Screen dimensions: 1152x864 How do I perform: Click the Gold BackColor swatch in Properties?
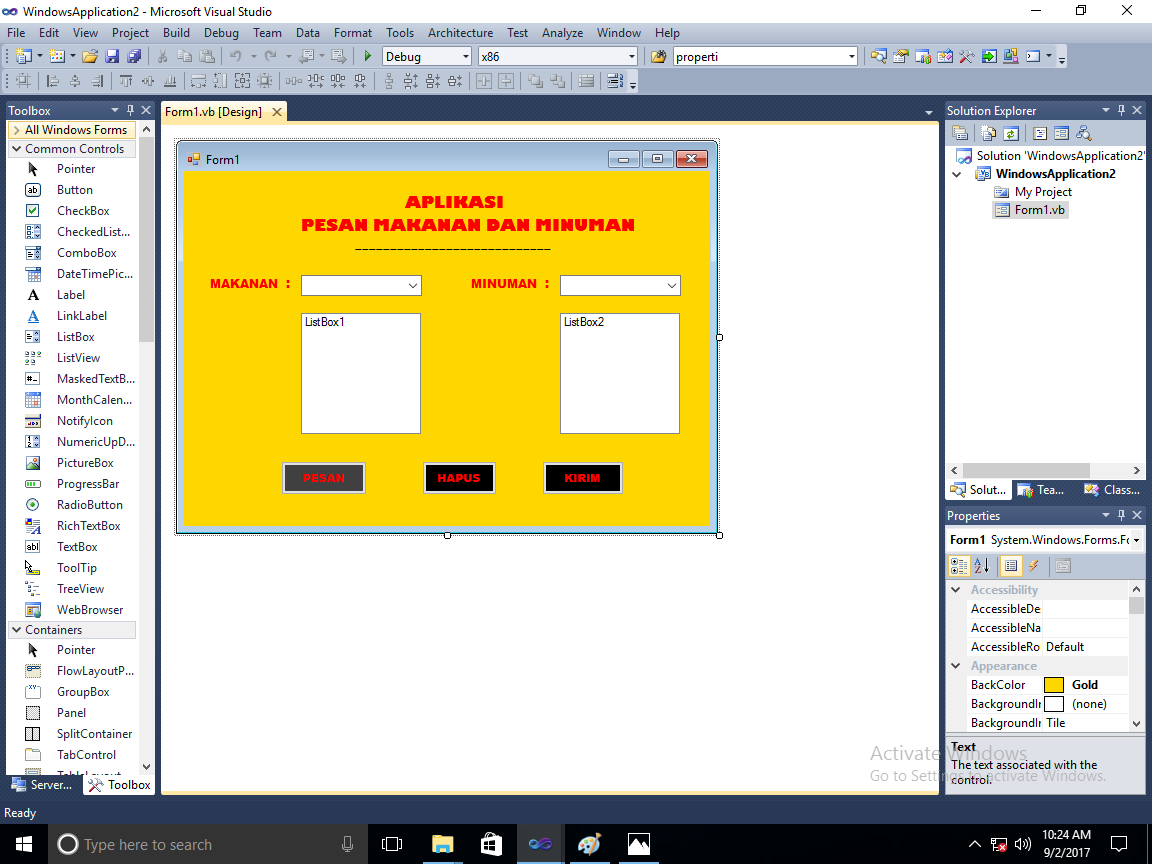click(1055, 685)
